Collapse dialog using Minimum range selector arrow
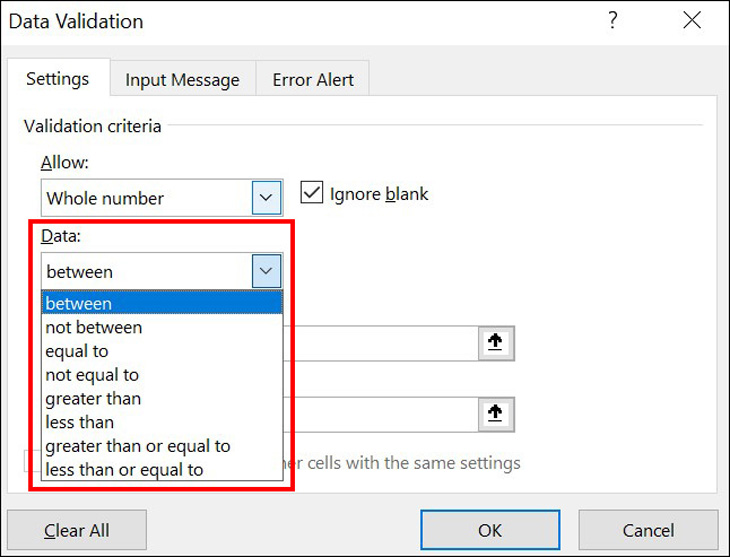 [x=495, y=343]
